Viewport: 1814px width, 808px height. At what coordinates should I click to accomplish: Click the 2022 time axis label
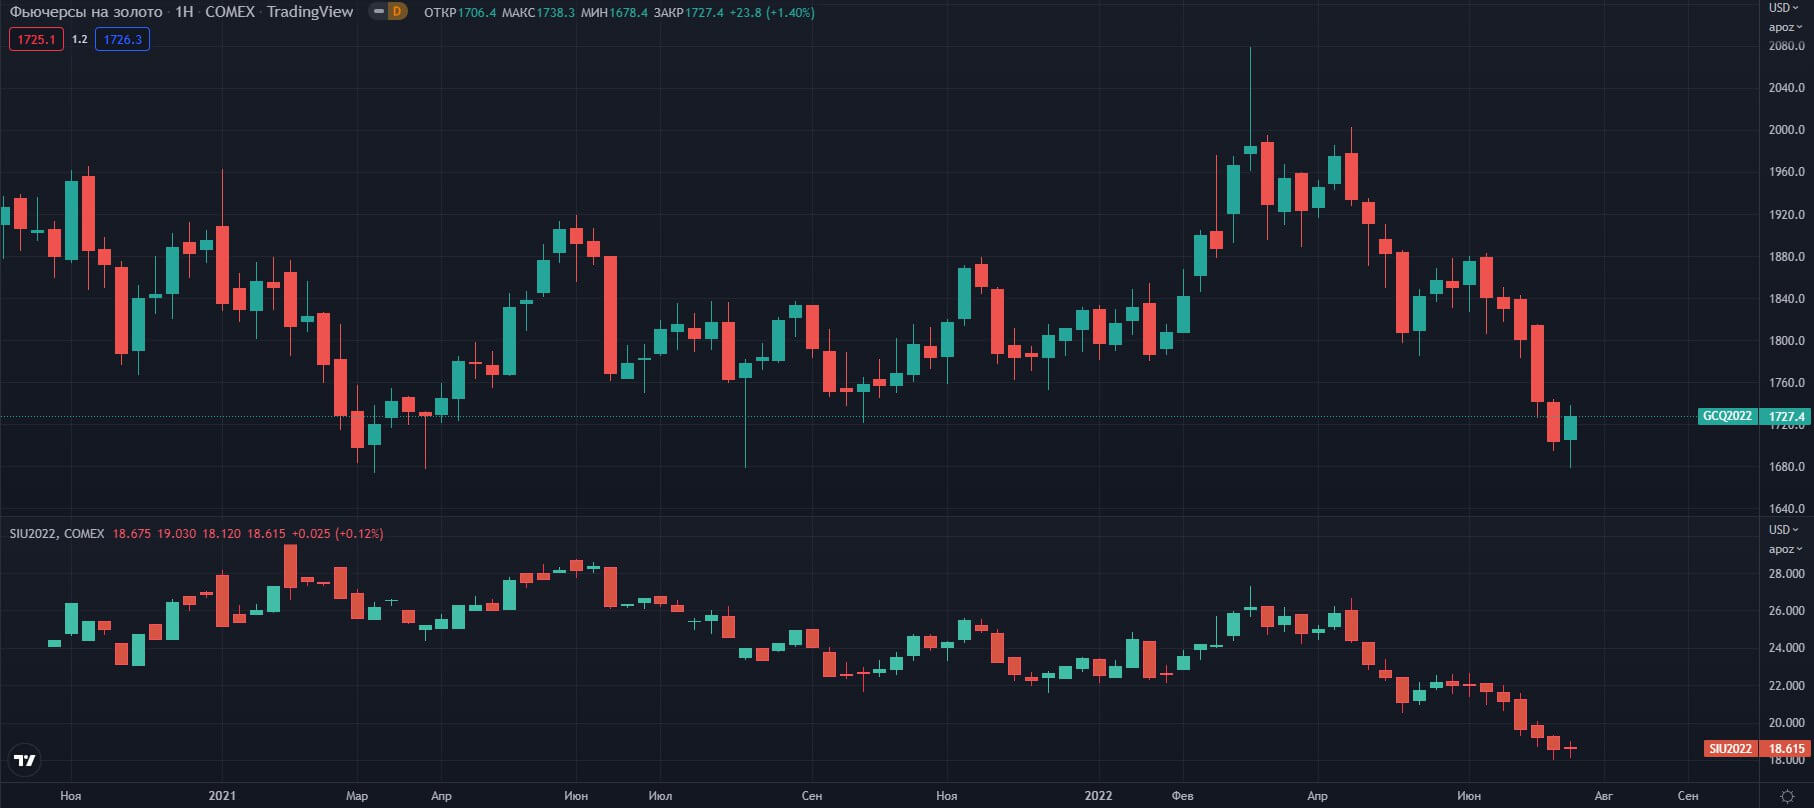1098,796
